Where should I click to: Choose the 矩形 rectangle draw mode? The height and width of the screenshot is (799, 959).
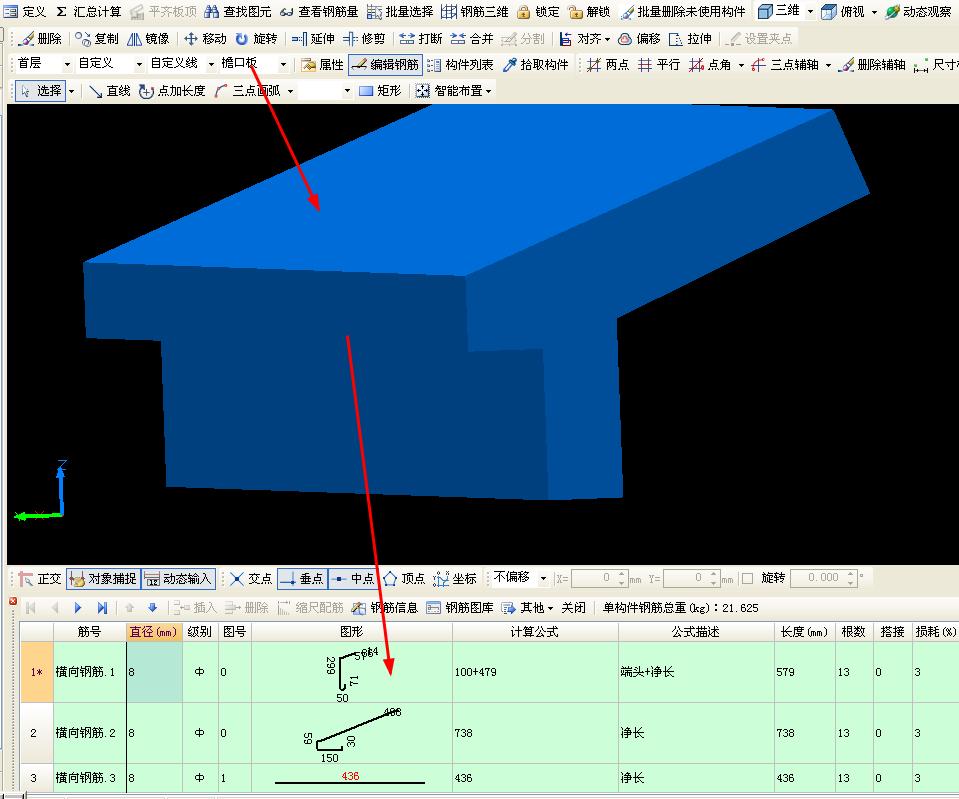[x=380, y=91]
